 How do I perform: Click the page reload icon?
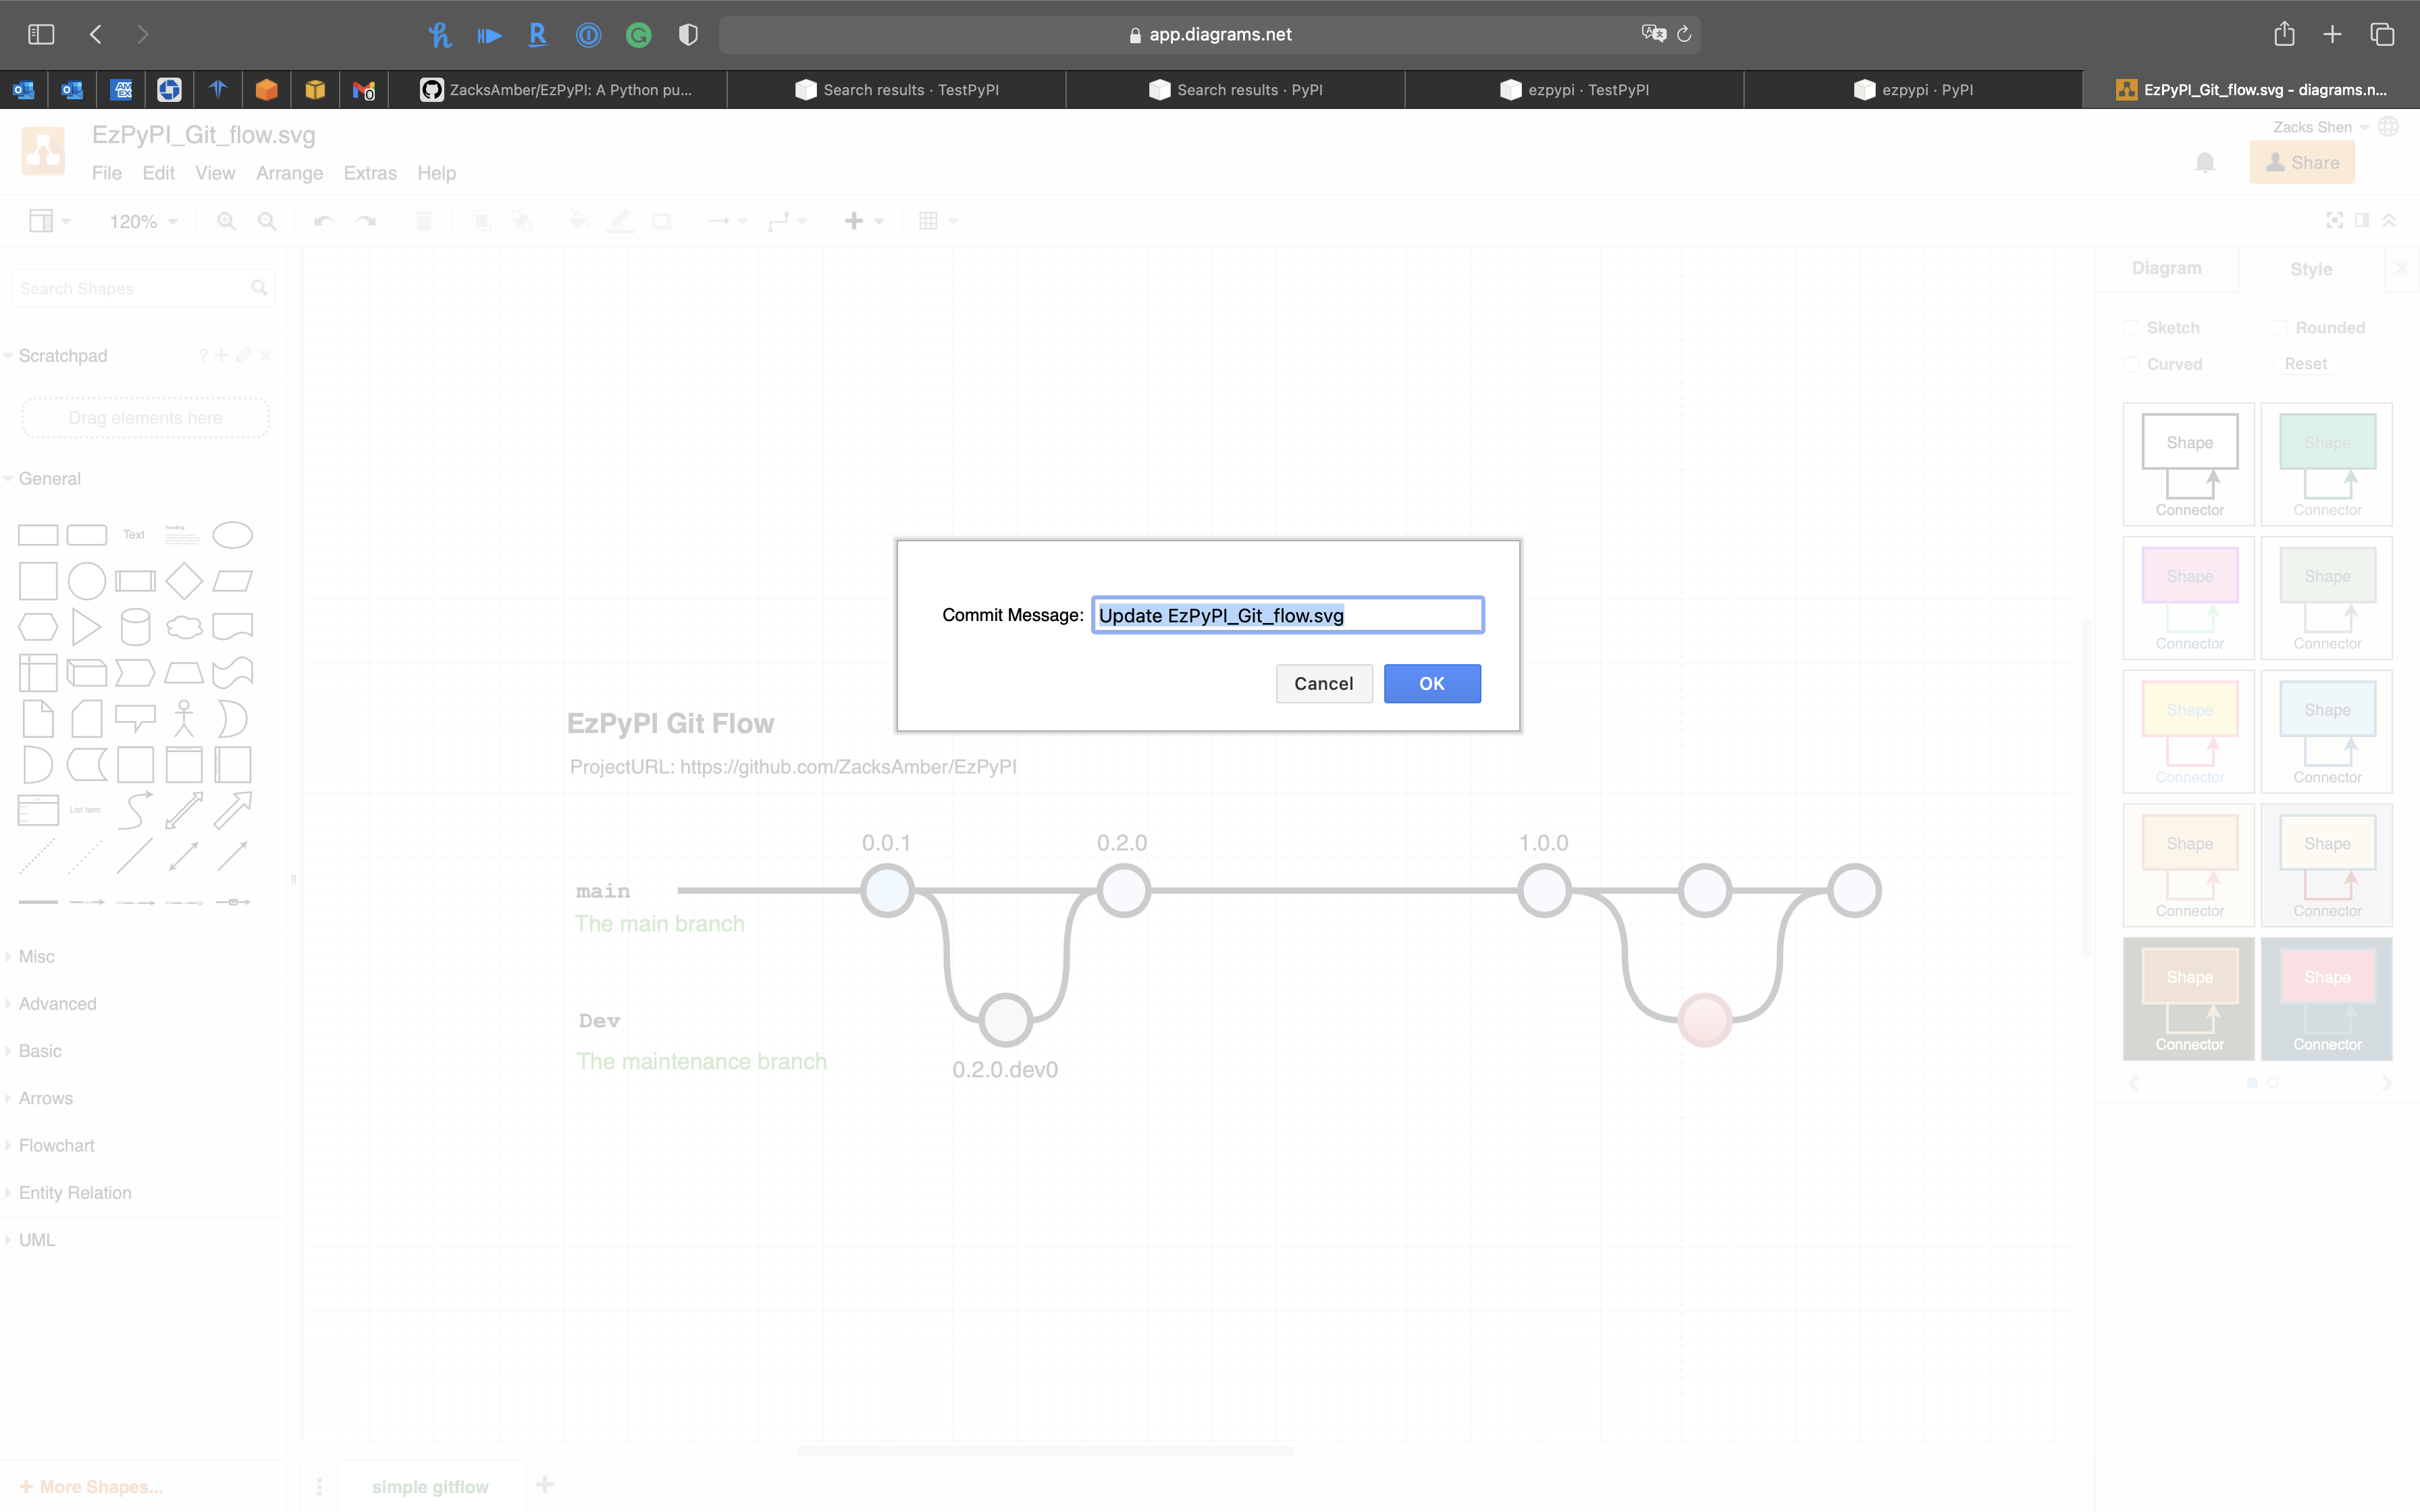pyautogui.click(x=1684, y=34)
